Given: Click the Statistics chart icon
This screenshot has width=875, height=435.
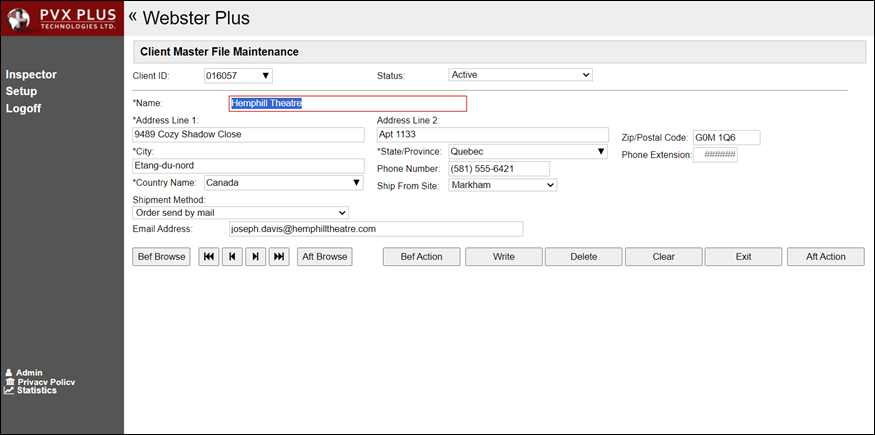Looking at the screenshot, I should (x=9, y=390).
